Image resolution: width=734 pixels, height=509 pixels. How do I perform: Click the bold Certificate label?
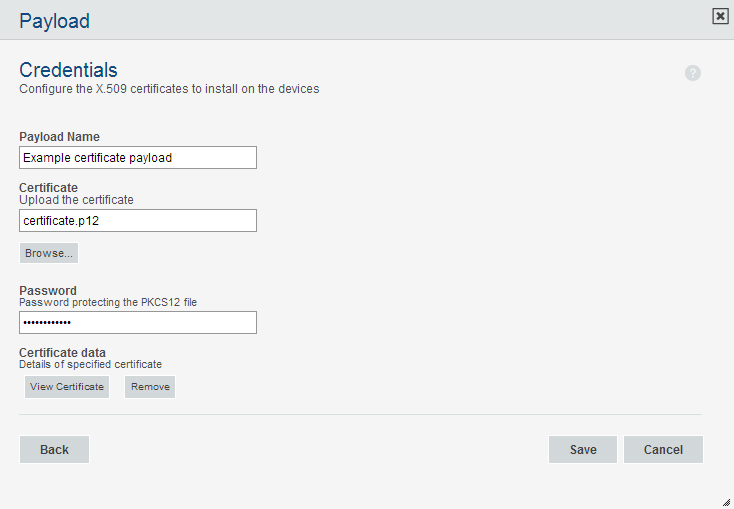tap(48, 187)
